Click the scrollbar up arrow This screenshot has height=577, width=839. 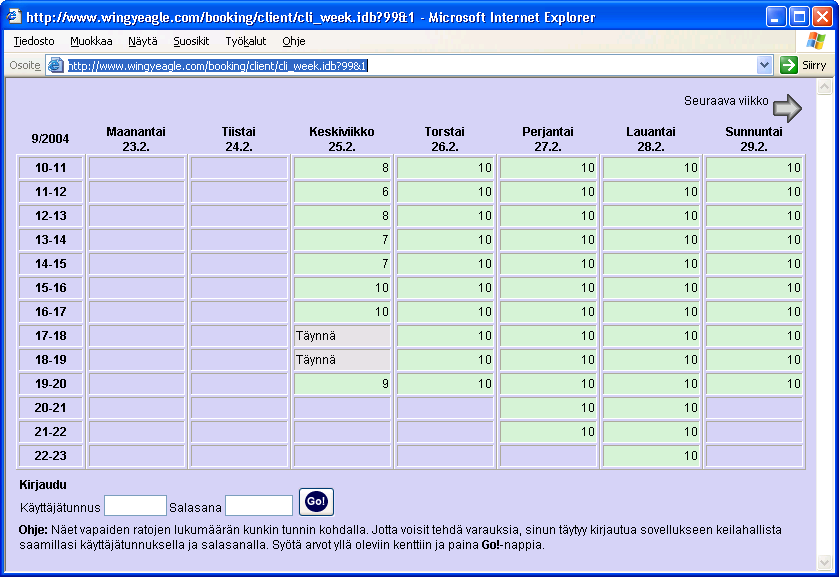[824, 87]
